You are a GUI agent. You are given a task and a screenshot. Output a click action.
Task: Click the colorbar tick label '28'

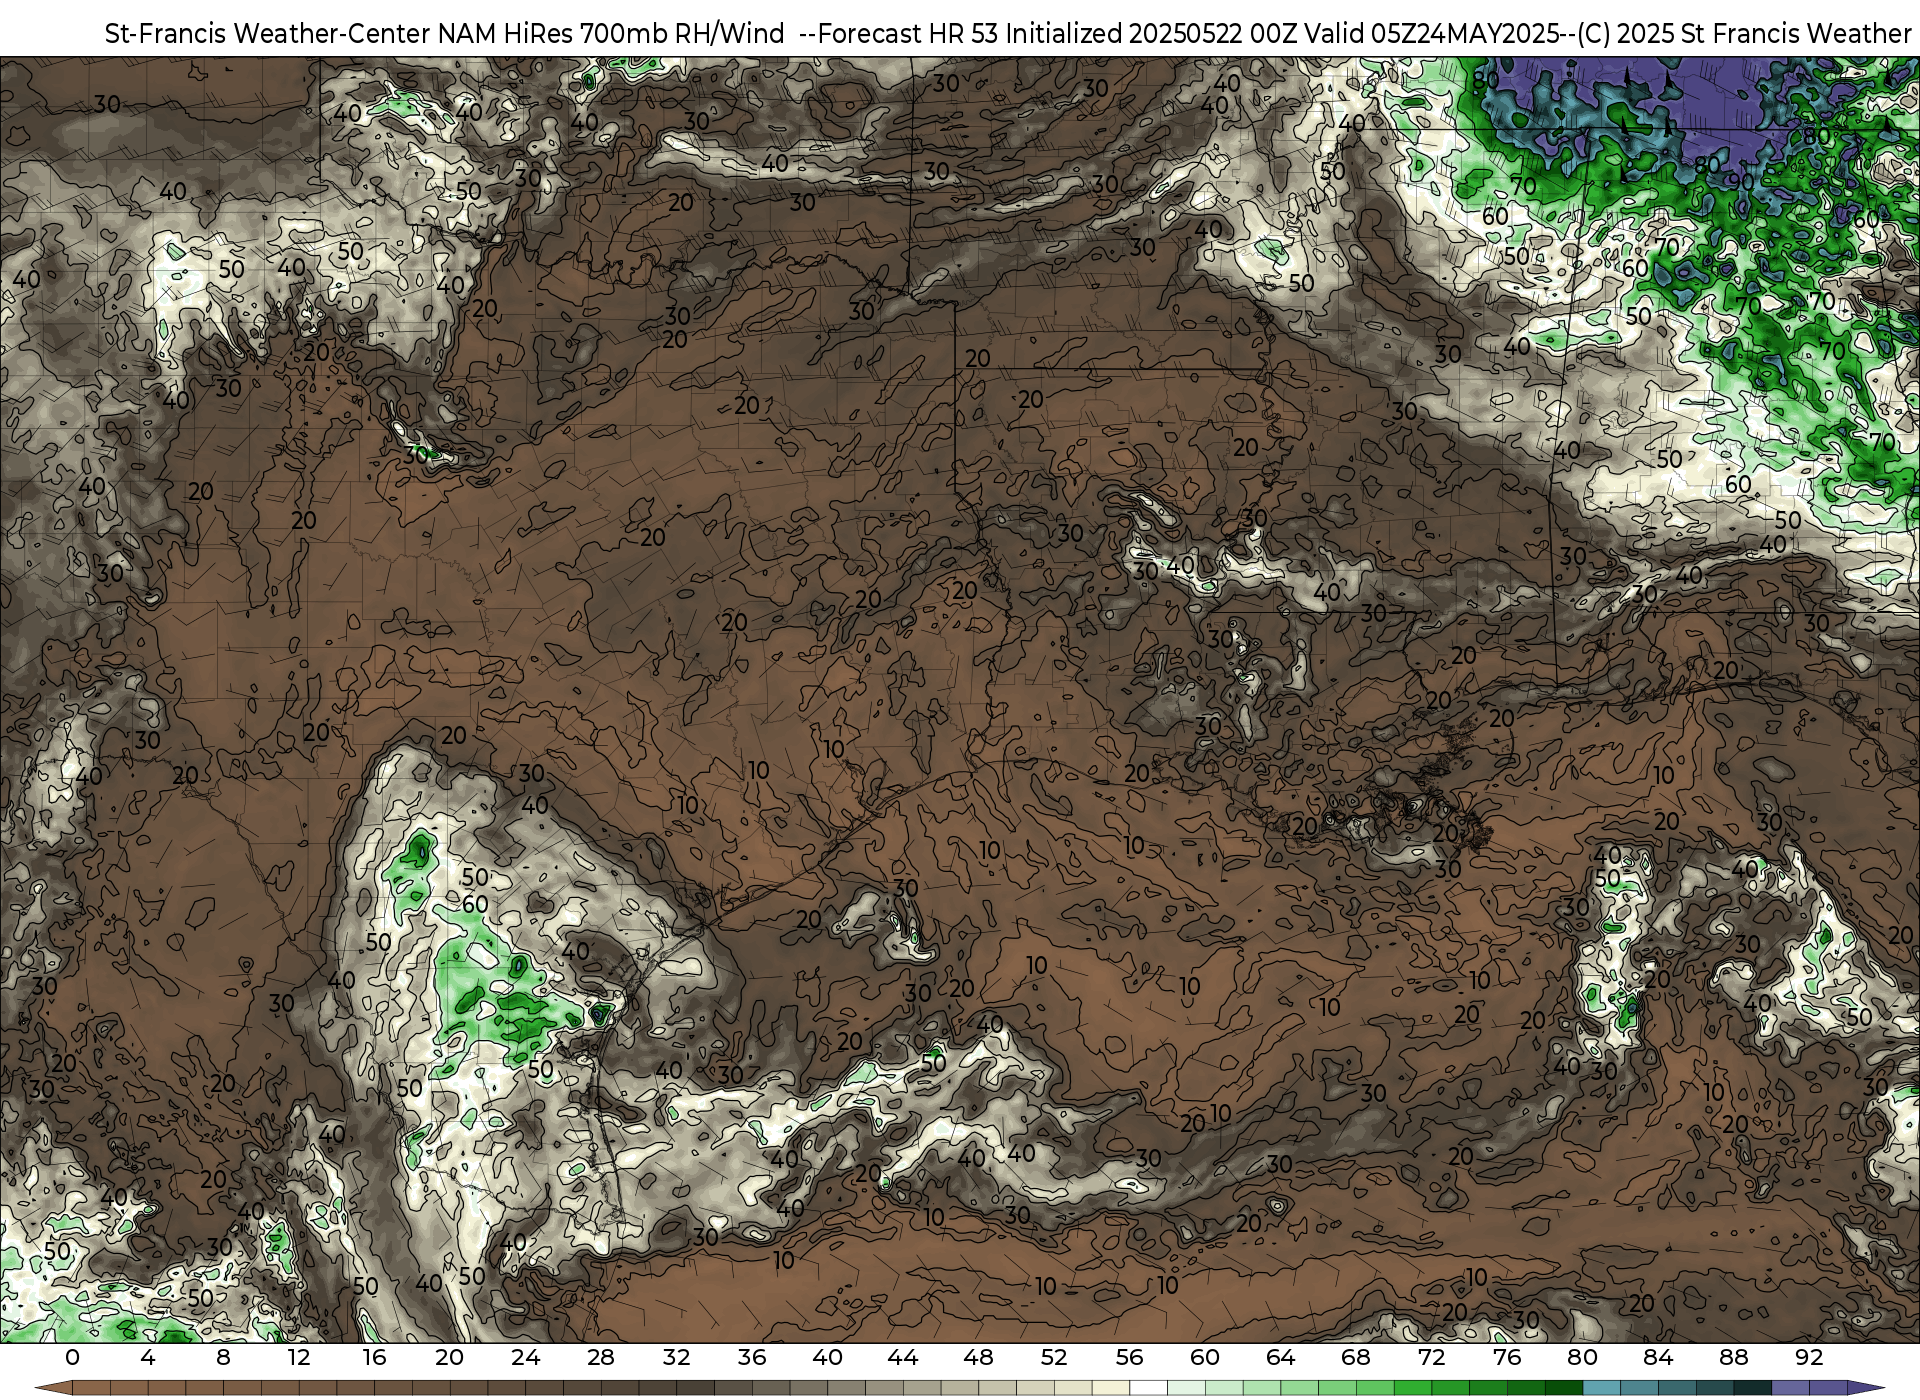tap(601, 1357)
